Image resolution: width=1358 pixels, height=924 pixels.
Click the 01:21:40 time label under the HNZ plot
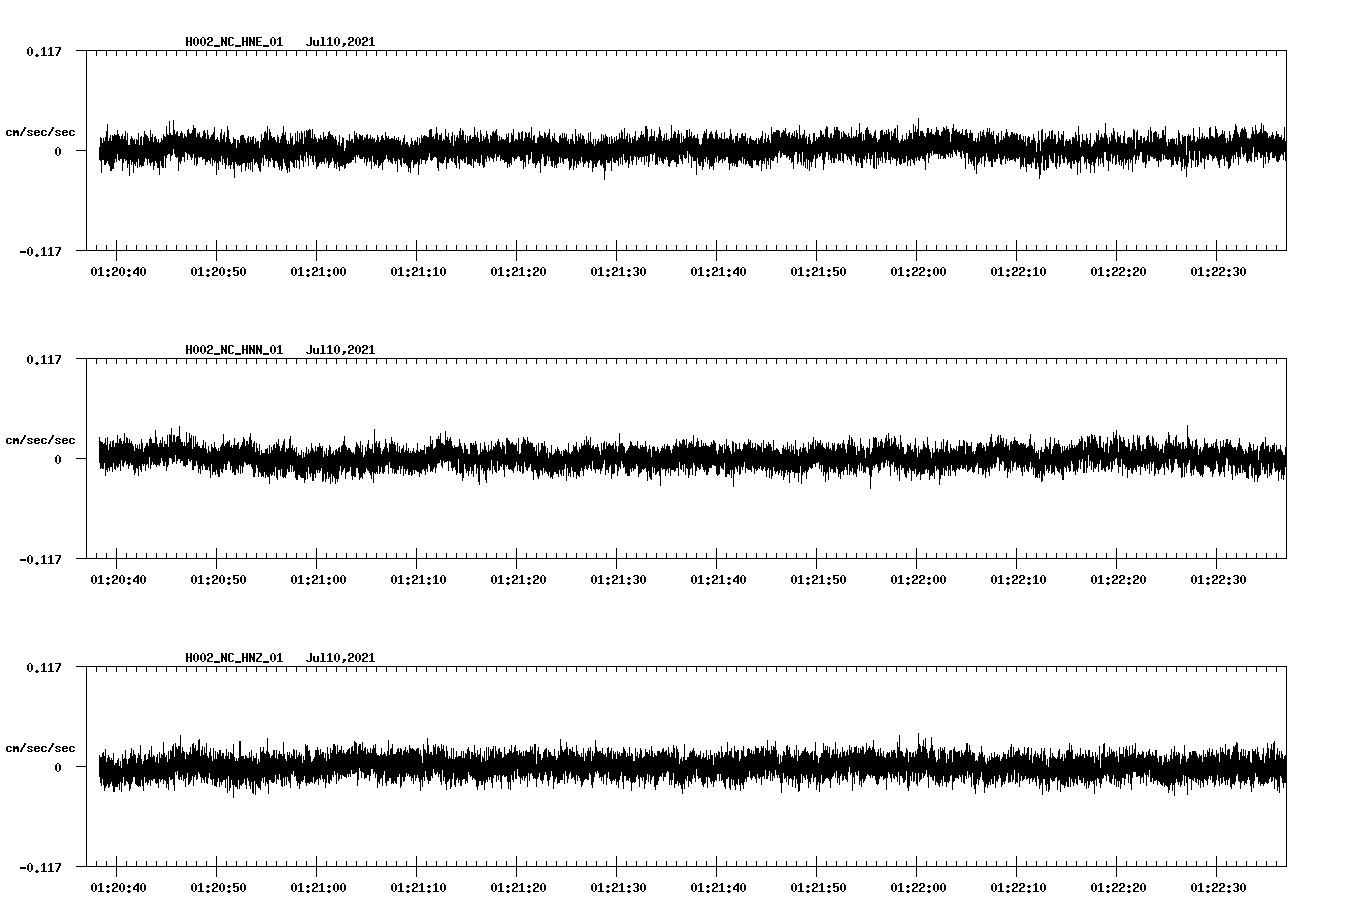[718, 888]
